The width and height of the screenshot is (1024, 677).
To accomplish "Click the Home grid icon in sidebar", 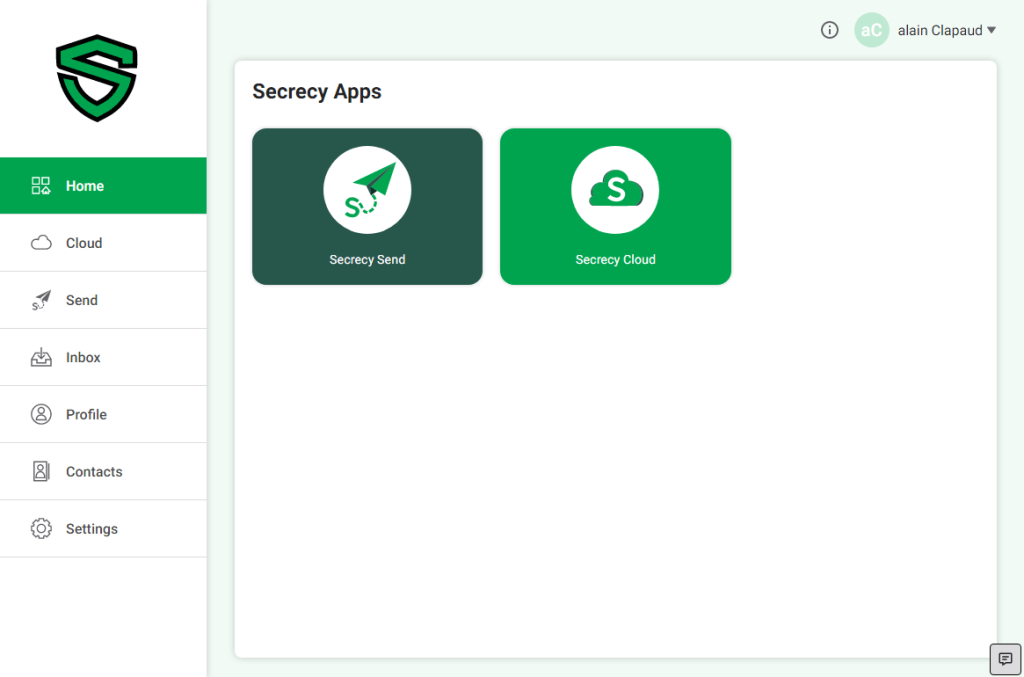I will pyautogui.click(x=41, y=186).
